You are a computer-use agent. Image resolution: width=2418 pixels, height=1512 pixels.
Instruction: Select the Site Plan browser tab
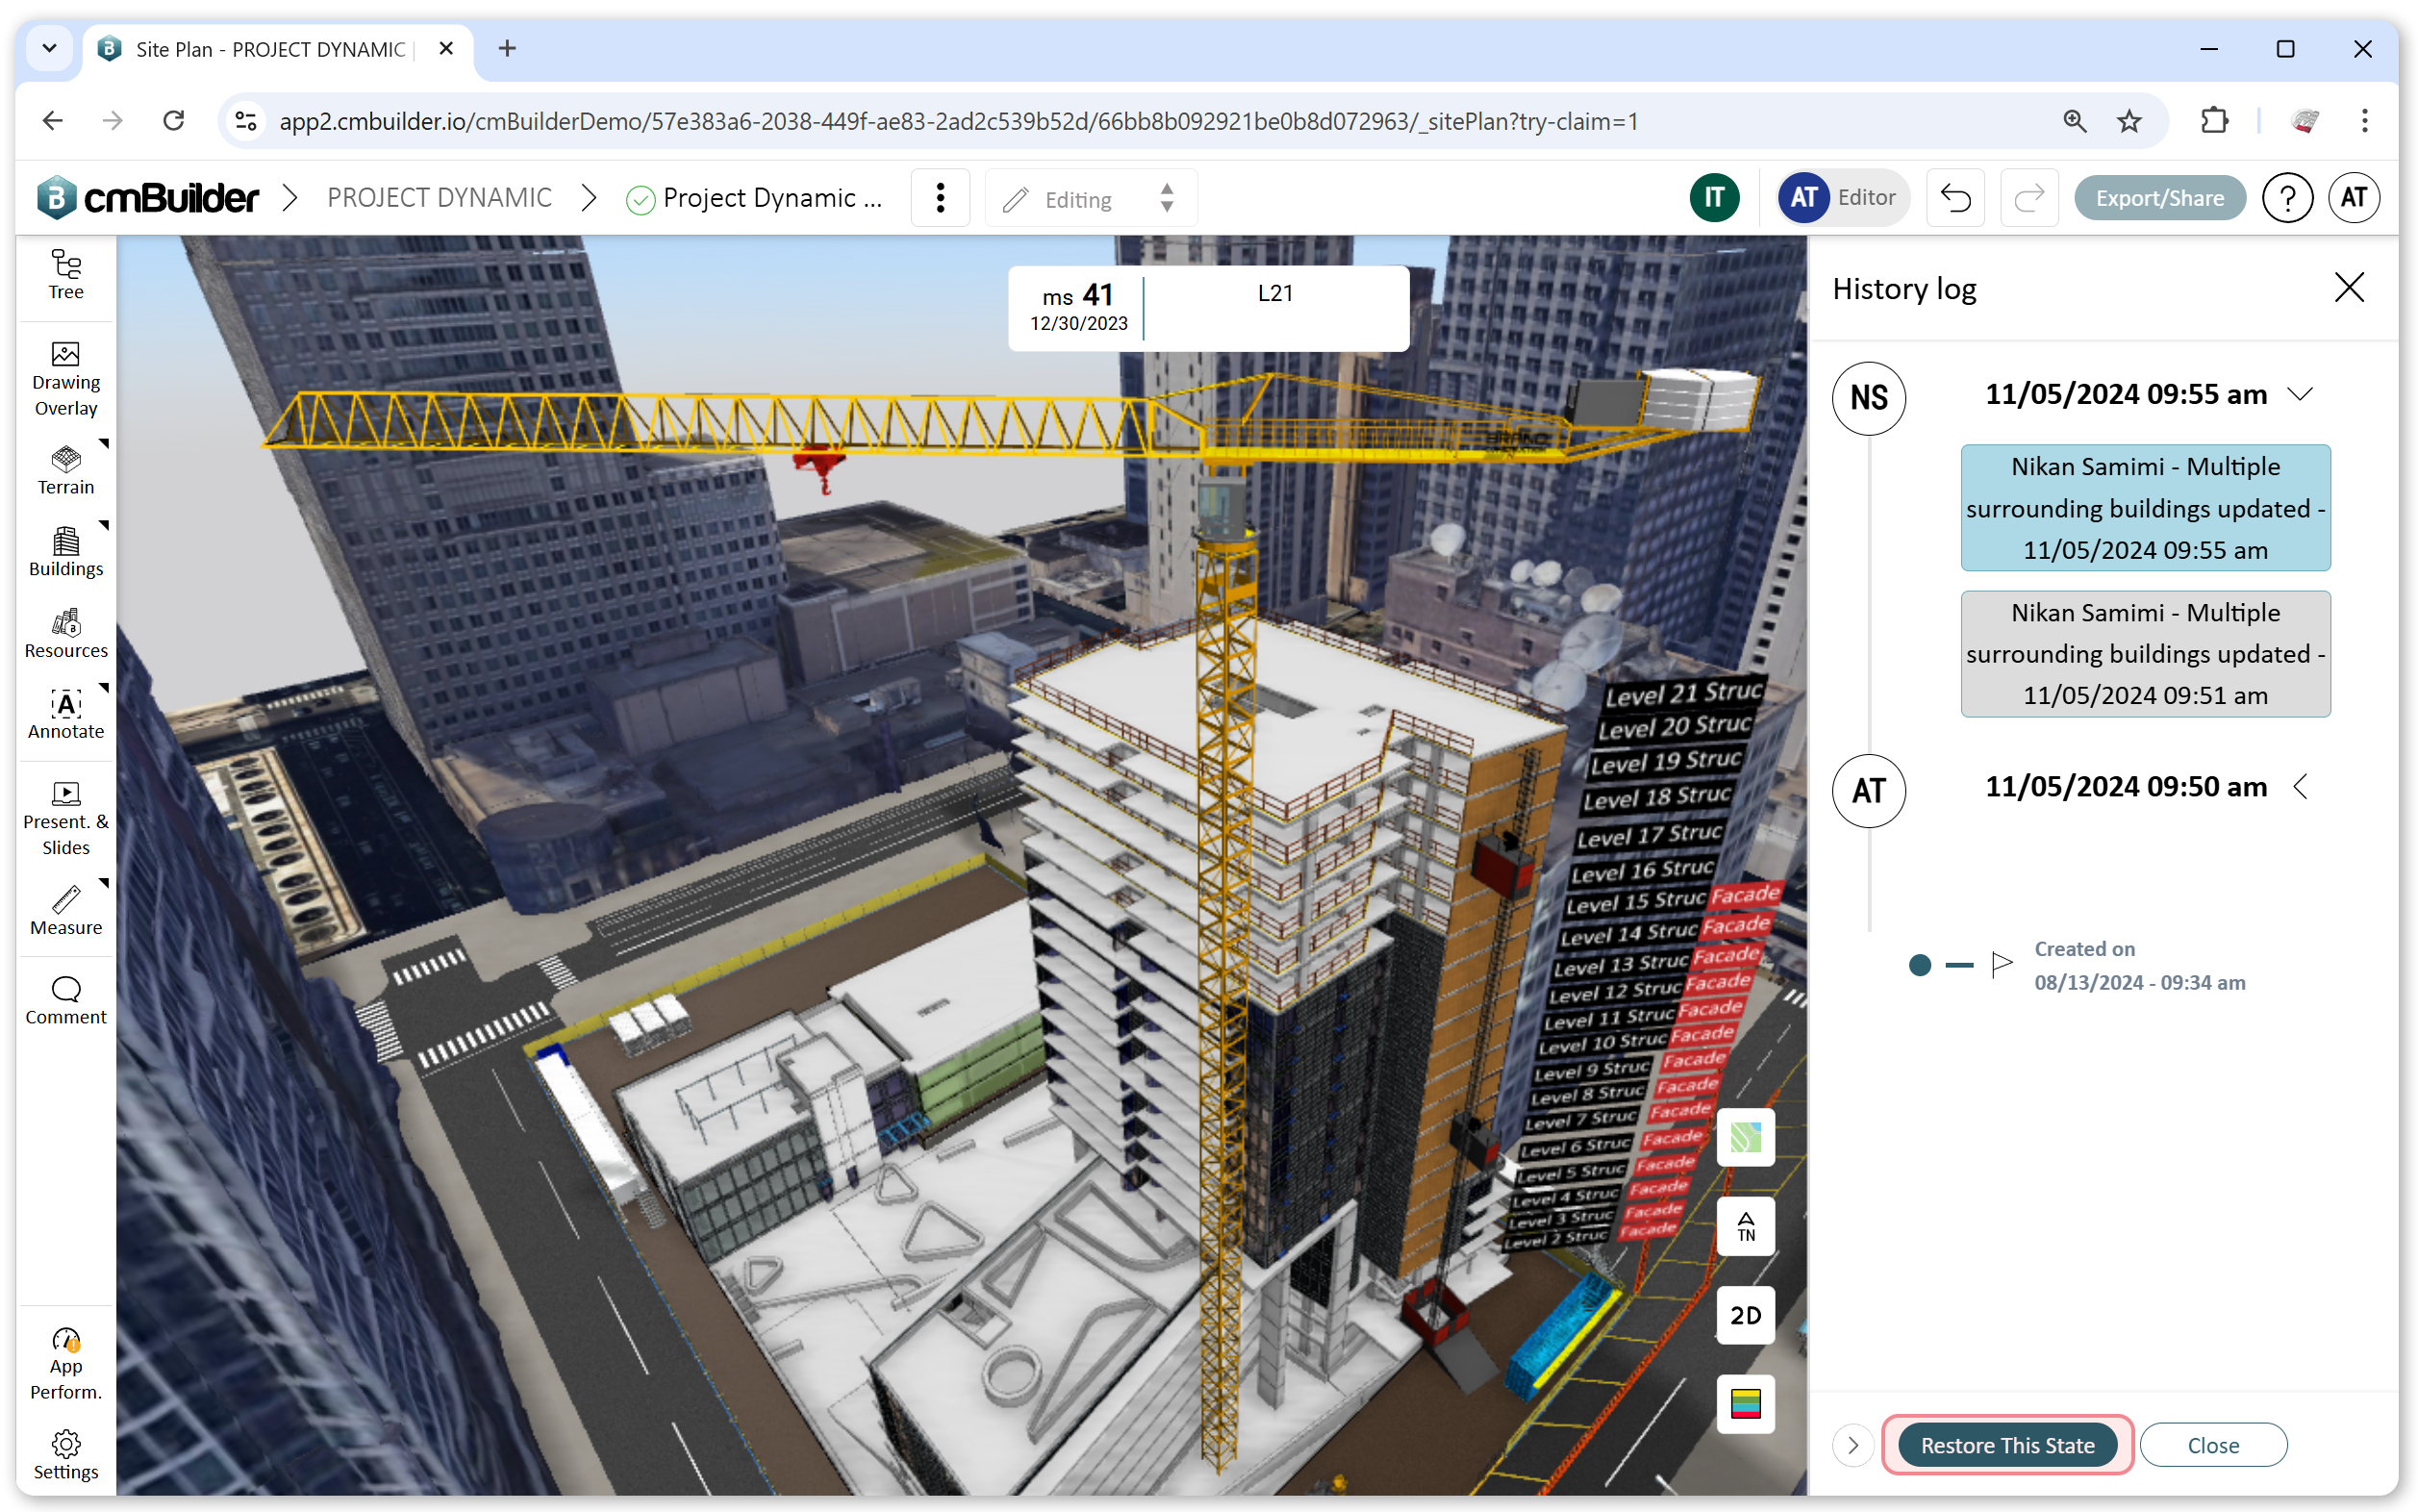[x=278, y=49]
